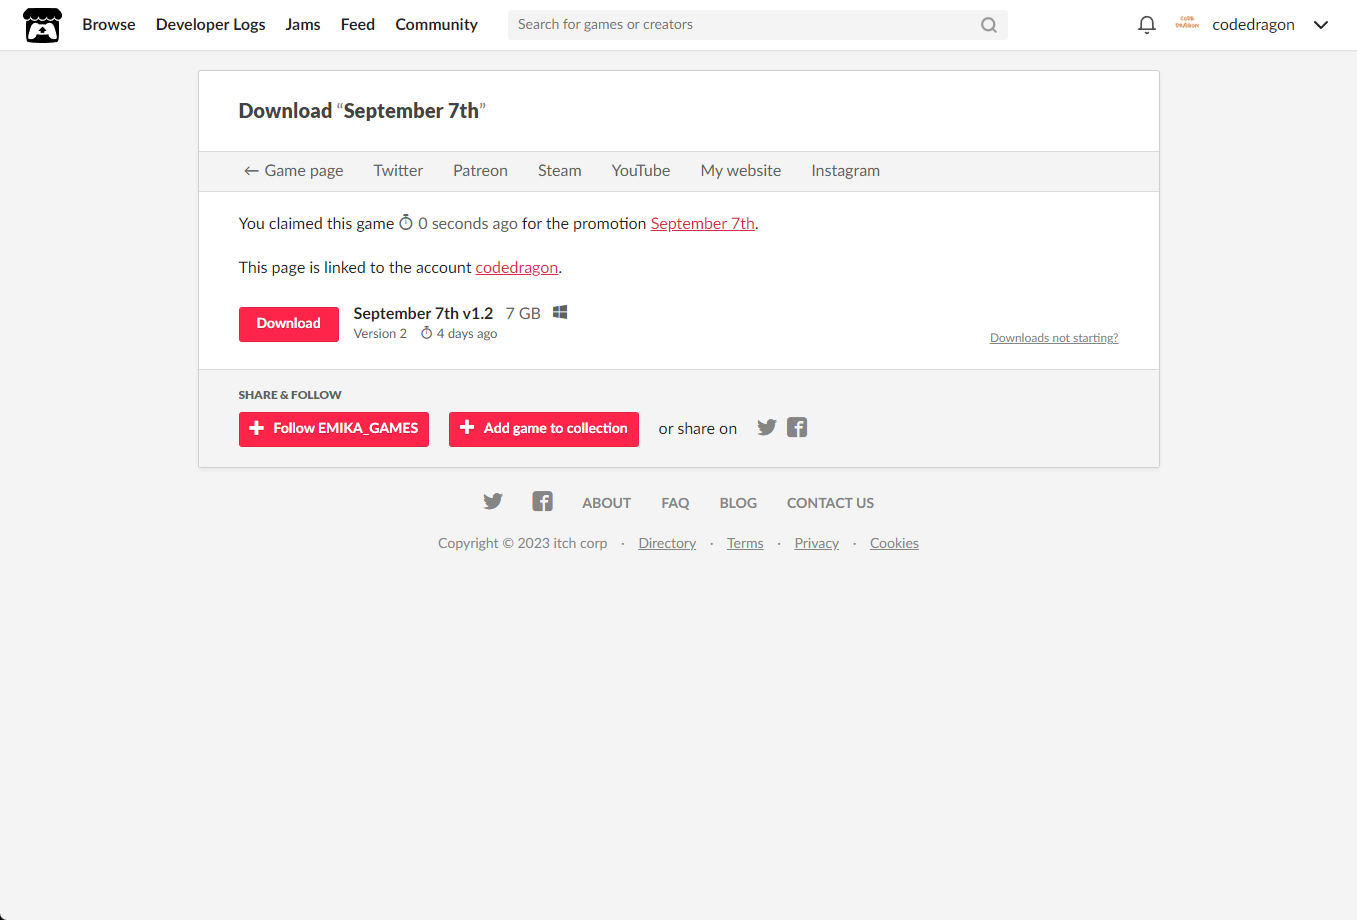Screen dimensions: 1357x920
Task: Share on Facebook from share row
Action: (797, 428)
